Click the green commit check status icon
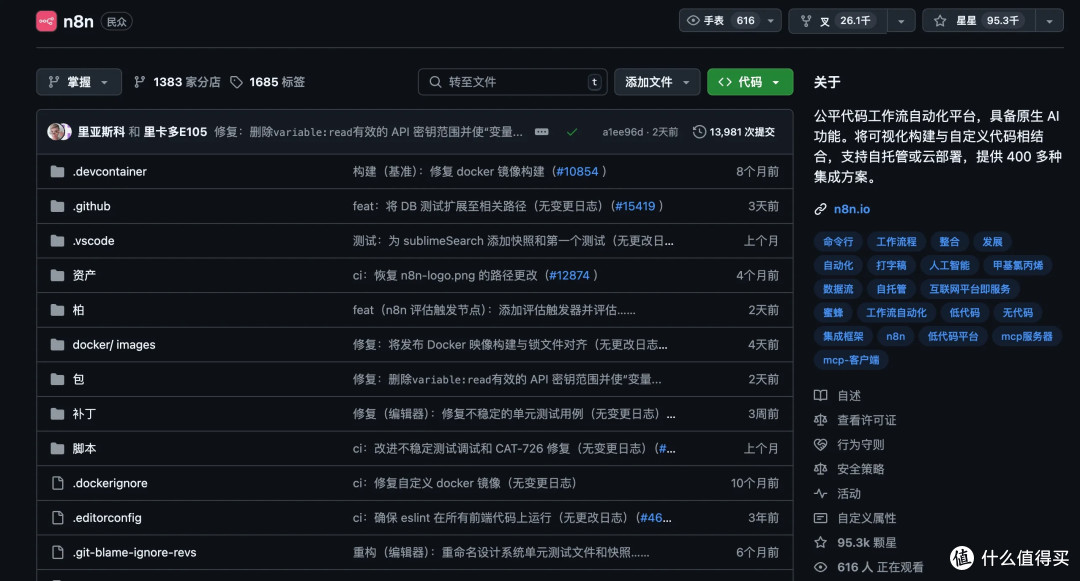This screenshot has height=581, width=1080. point(572,131)
